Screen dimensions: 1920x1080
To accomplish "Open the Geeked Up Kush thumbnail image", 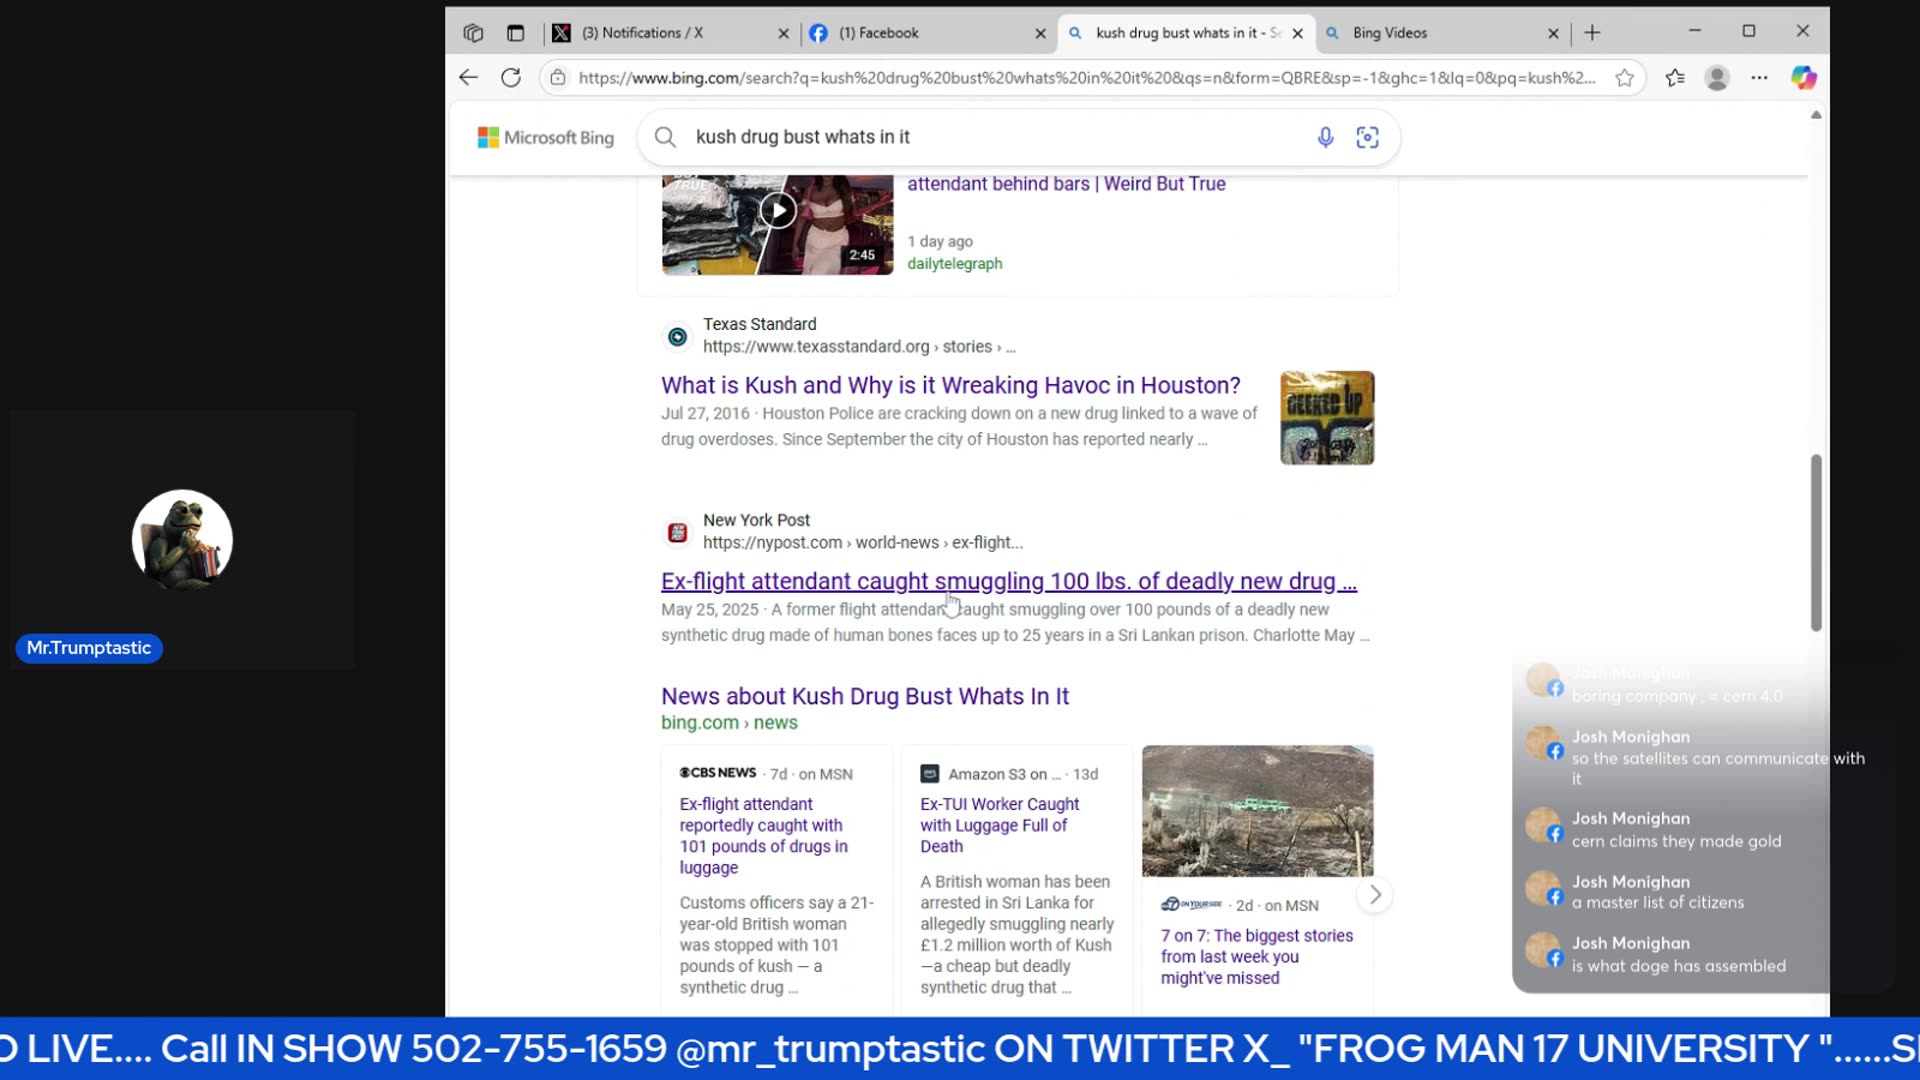I will [1327, 418].
